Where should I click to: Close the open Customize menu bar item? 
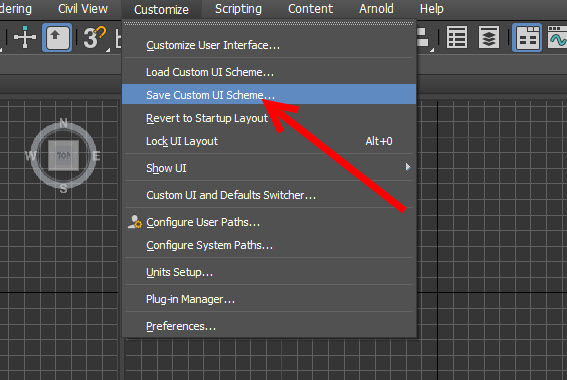pos(161,9)
